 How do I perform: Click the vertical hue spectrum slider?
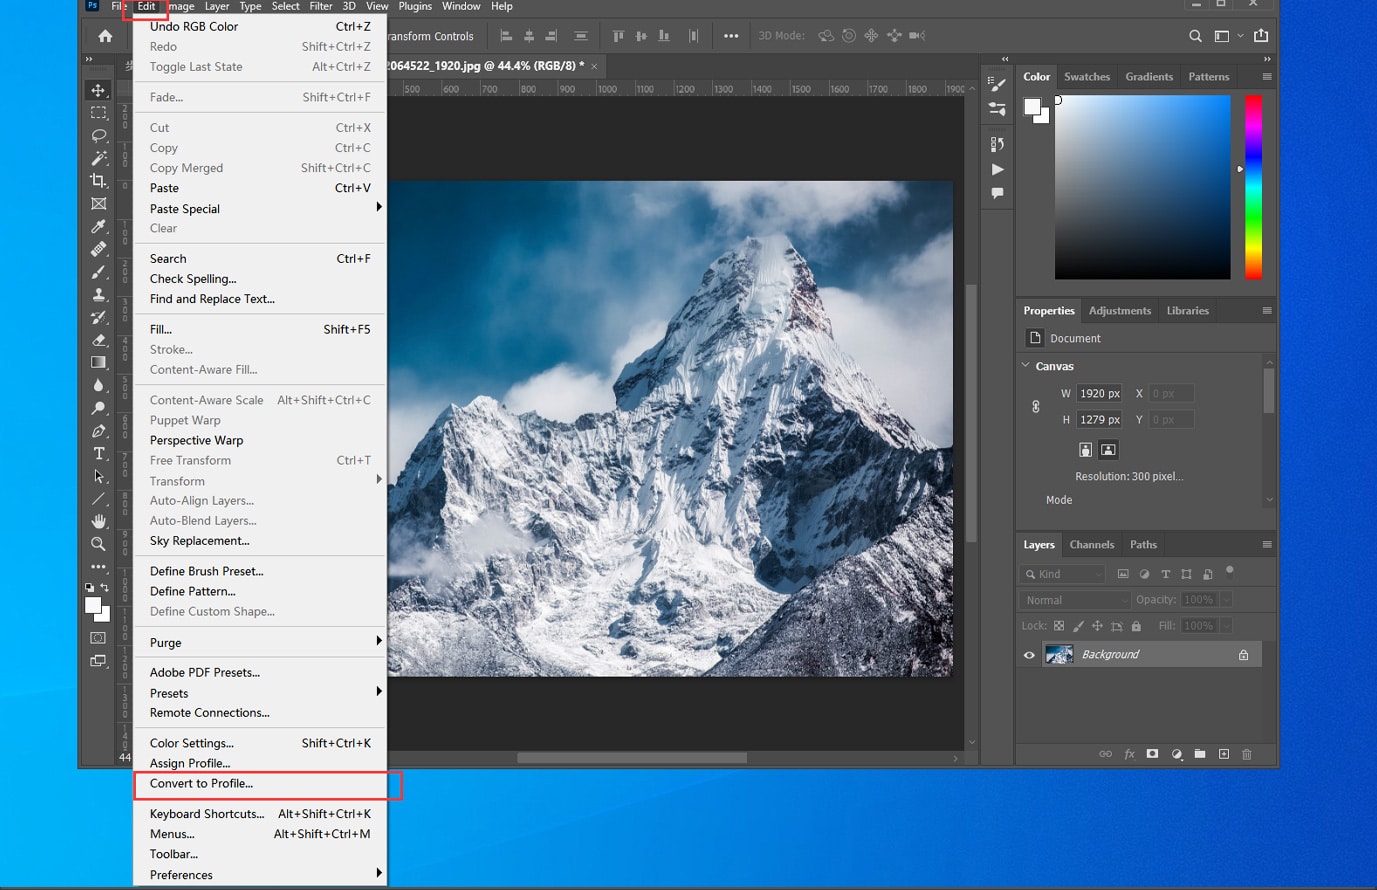(x=1253, y=187)
